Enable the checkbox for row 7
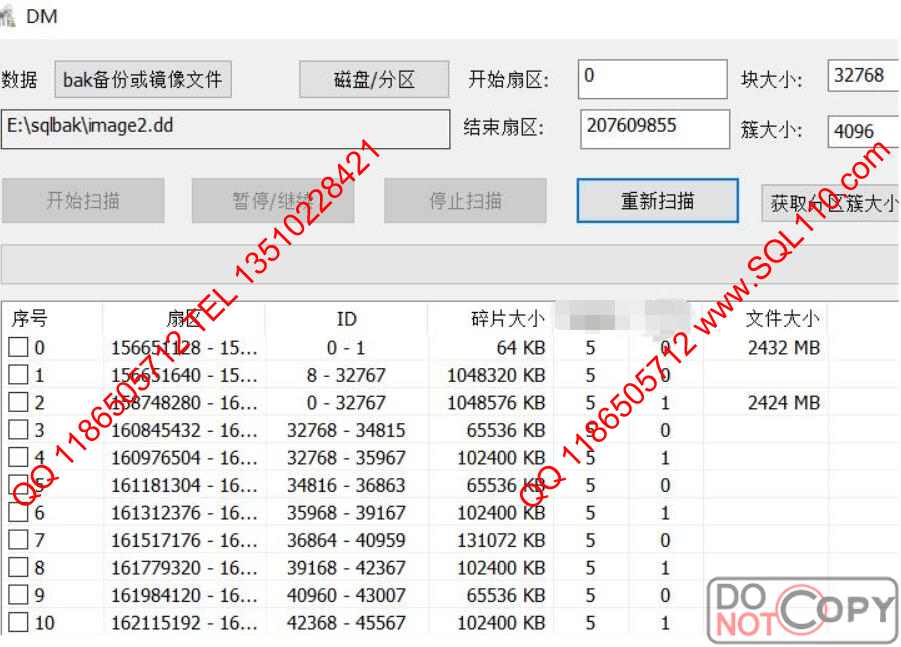This screenshot has height=647, width=901. click(x=18, y=541)
